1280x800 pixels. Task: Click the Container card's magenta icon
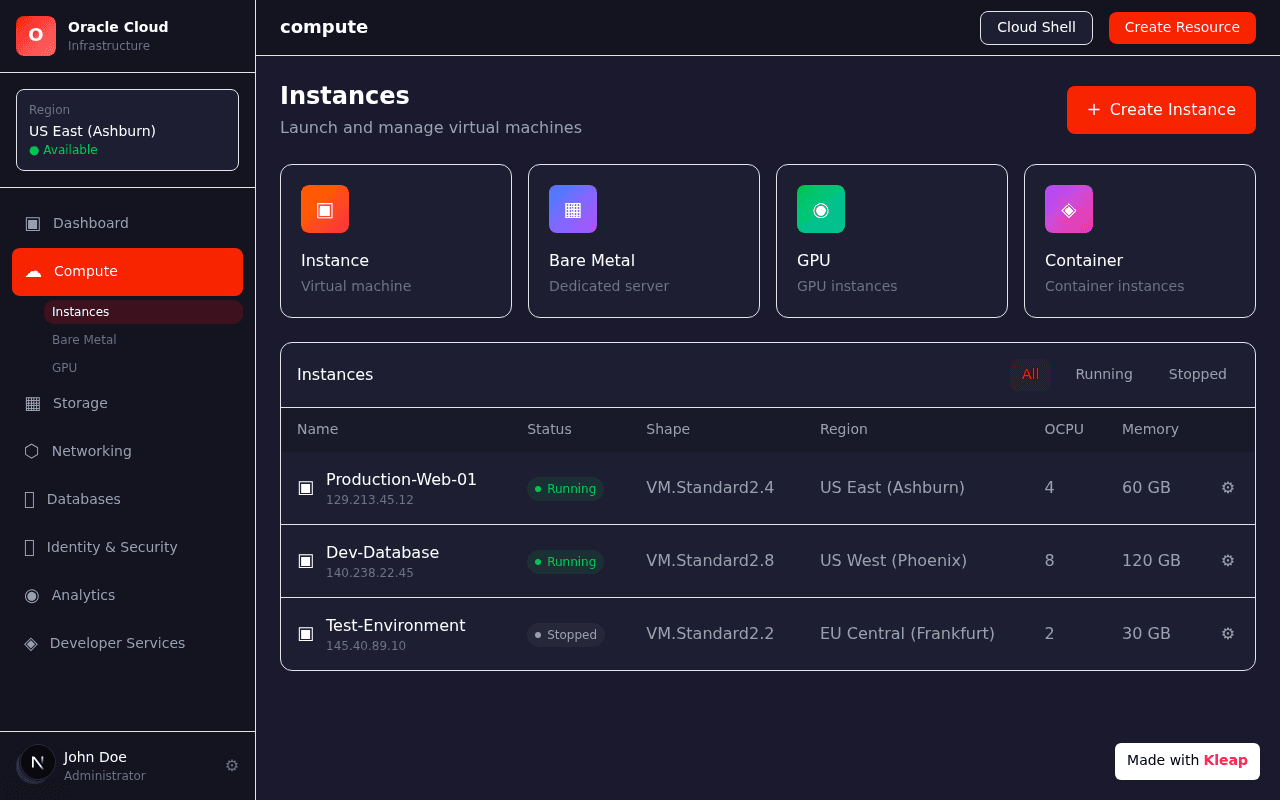[1069, 209]
